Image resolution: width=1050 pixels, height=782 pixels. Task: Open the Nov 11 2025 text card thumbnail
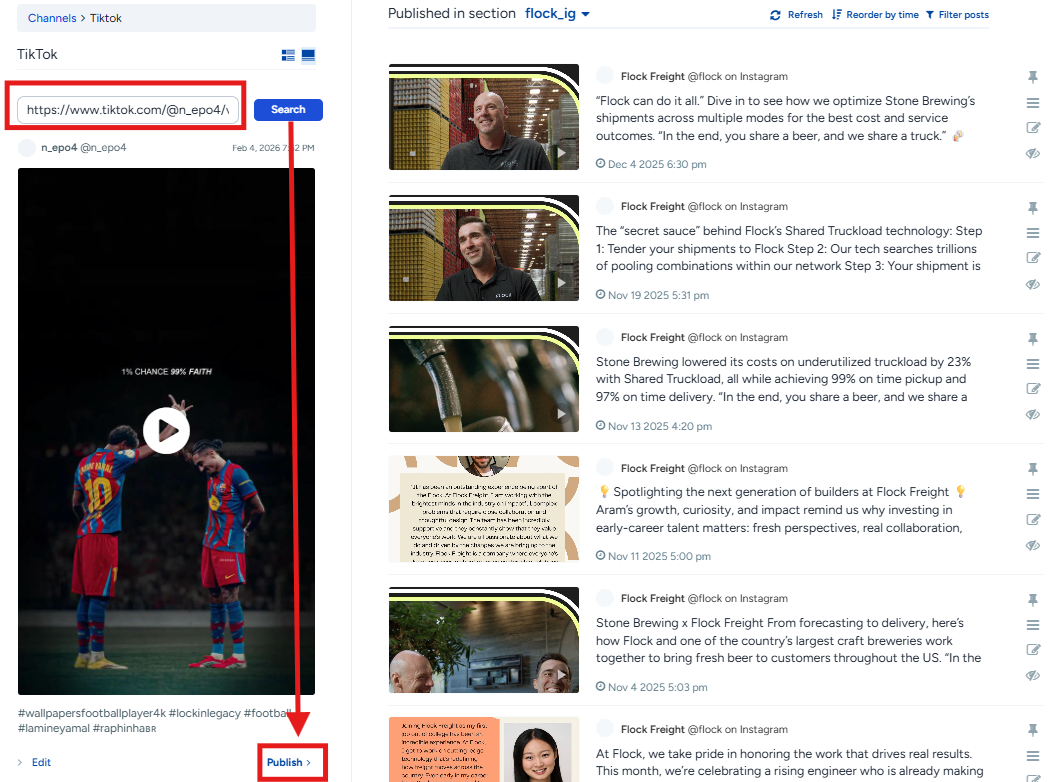(x=483, y=509)
